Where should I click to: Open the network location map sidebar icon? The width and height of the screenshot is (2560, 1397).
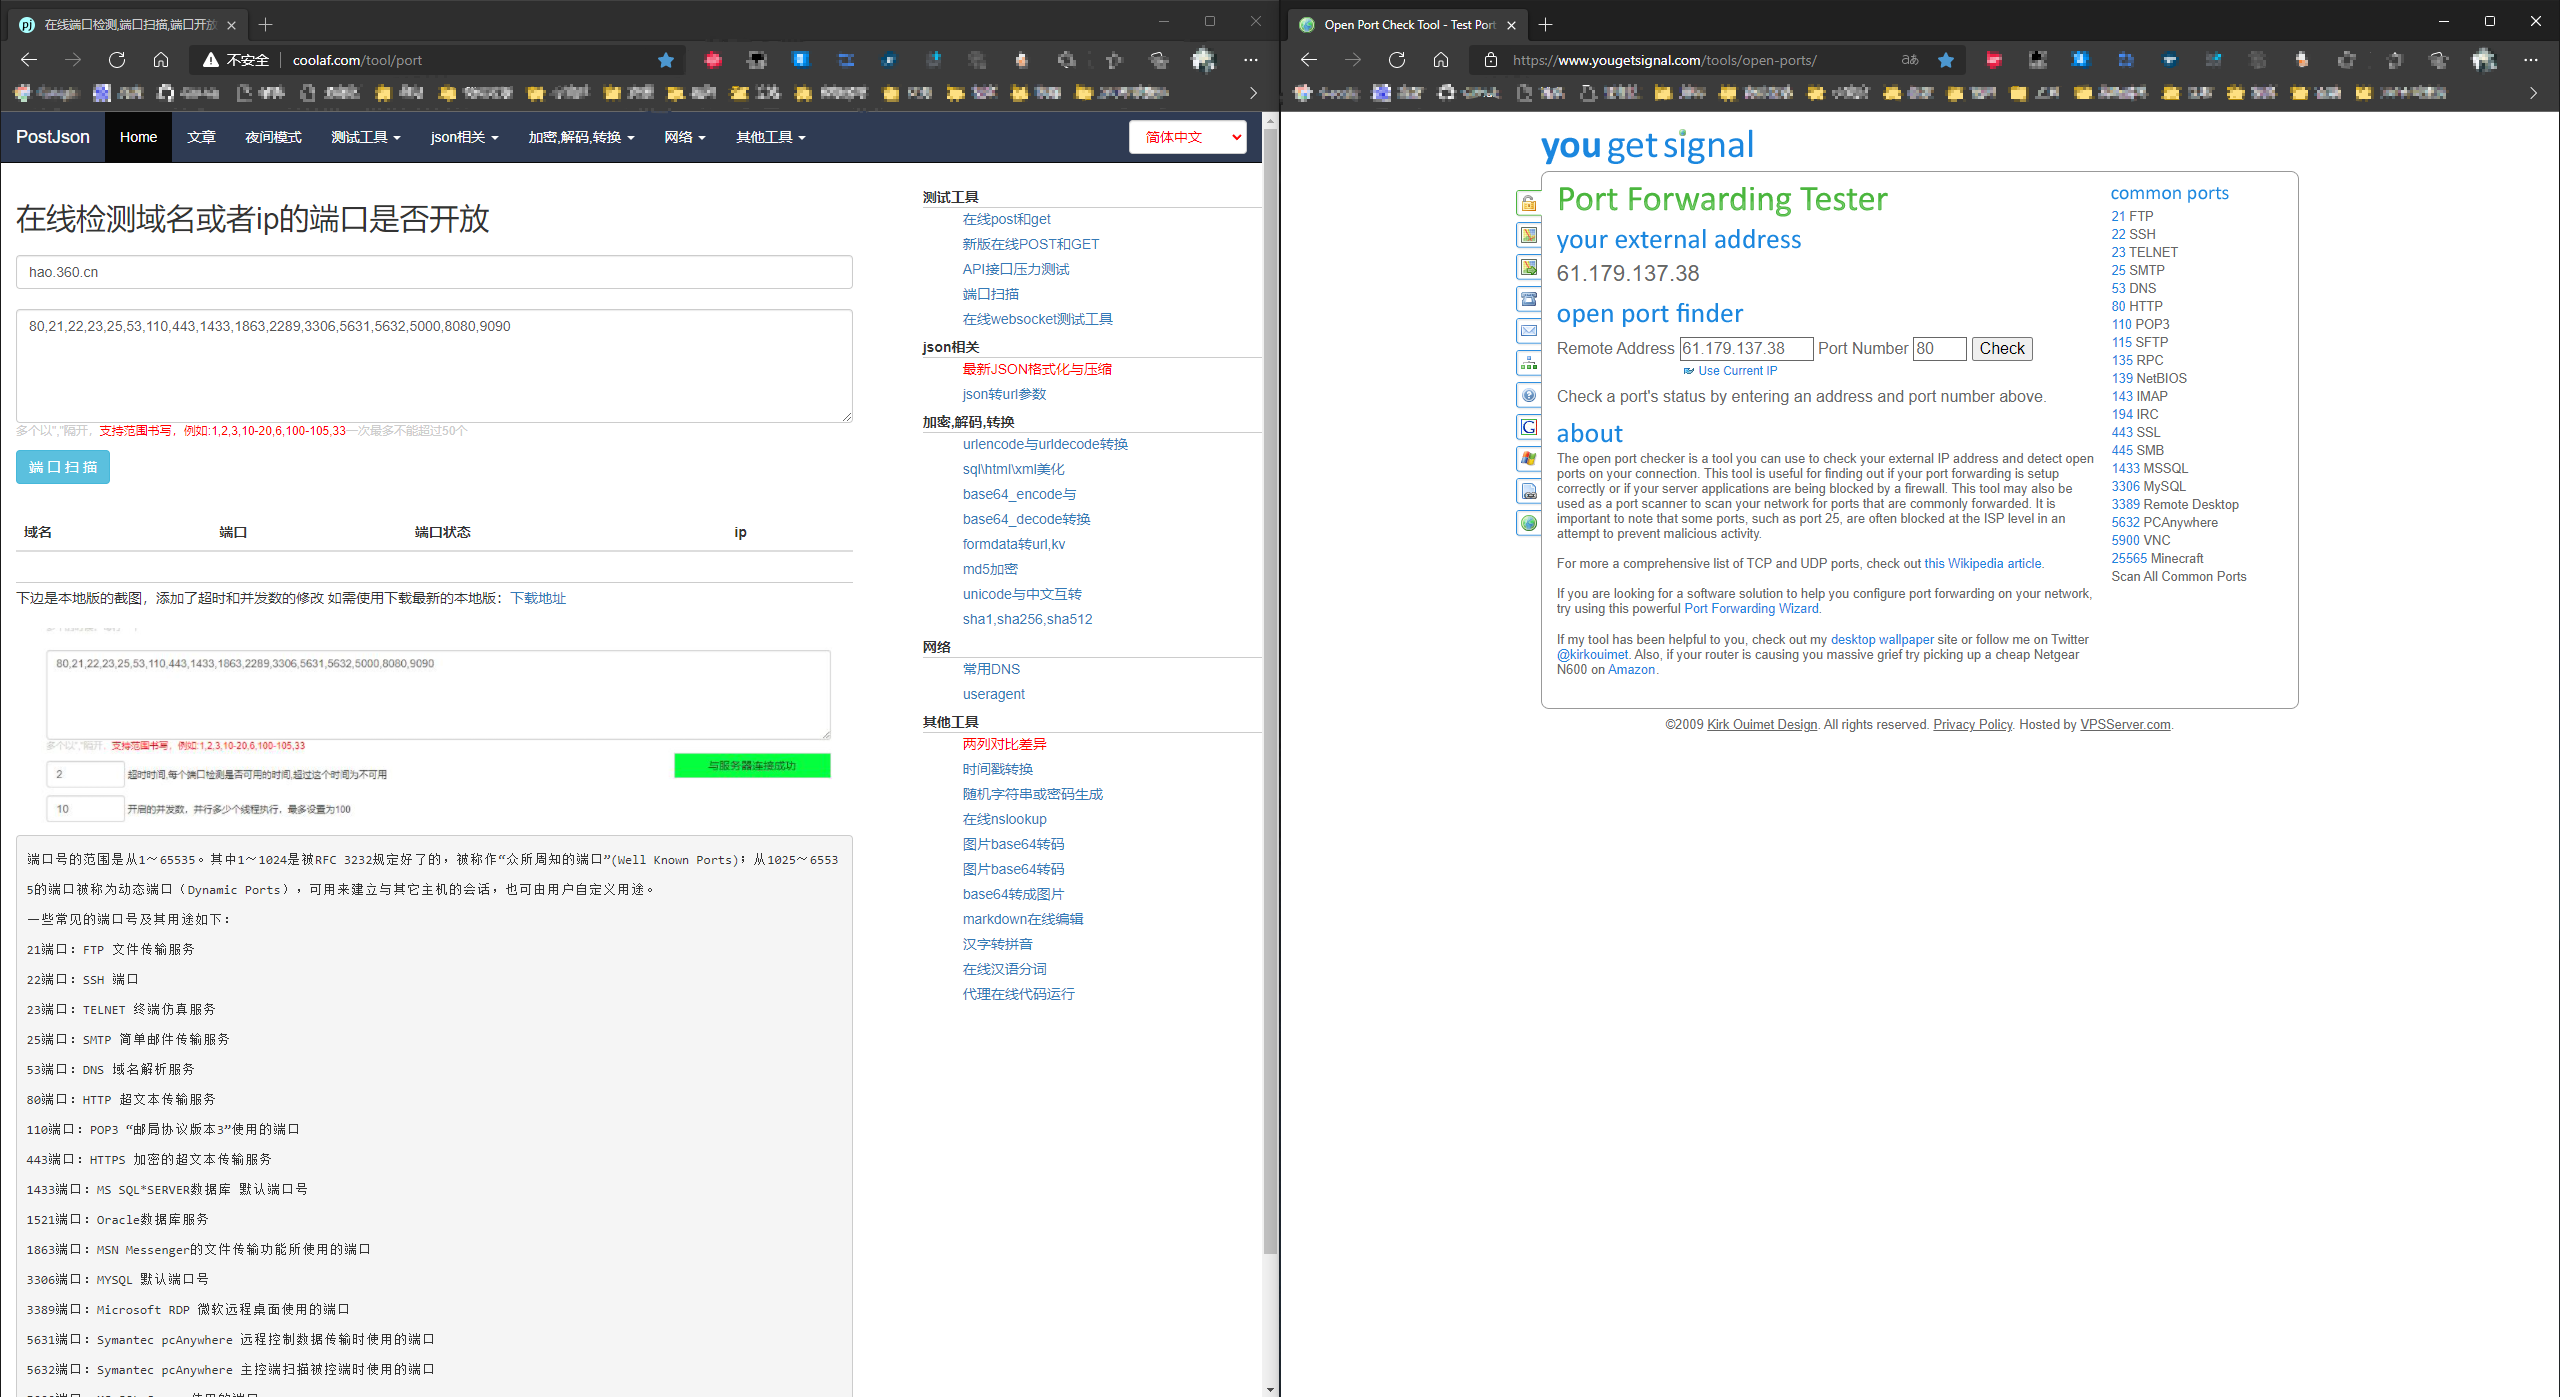[x=1528, y=235]
